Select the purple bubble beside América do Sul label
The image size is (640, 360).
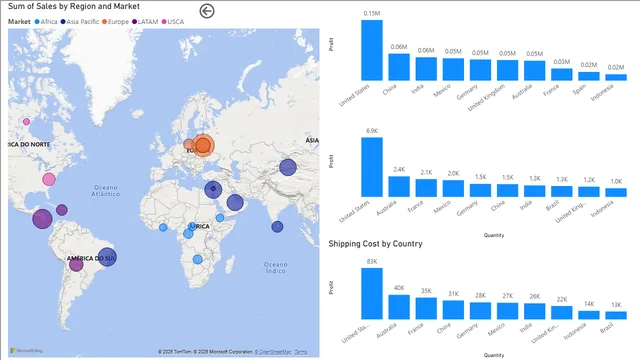point(76,264)
